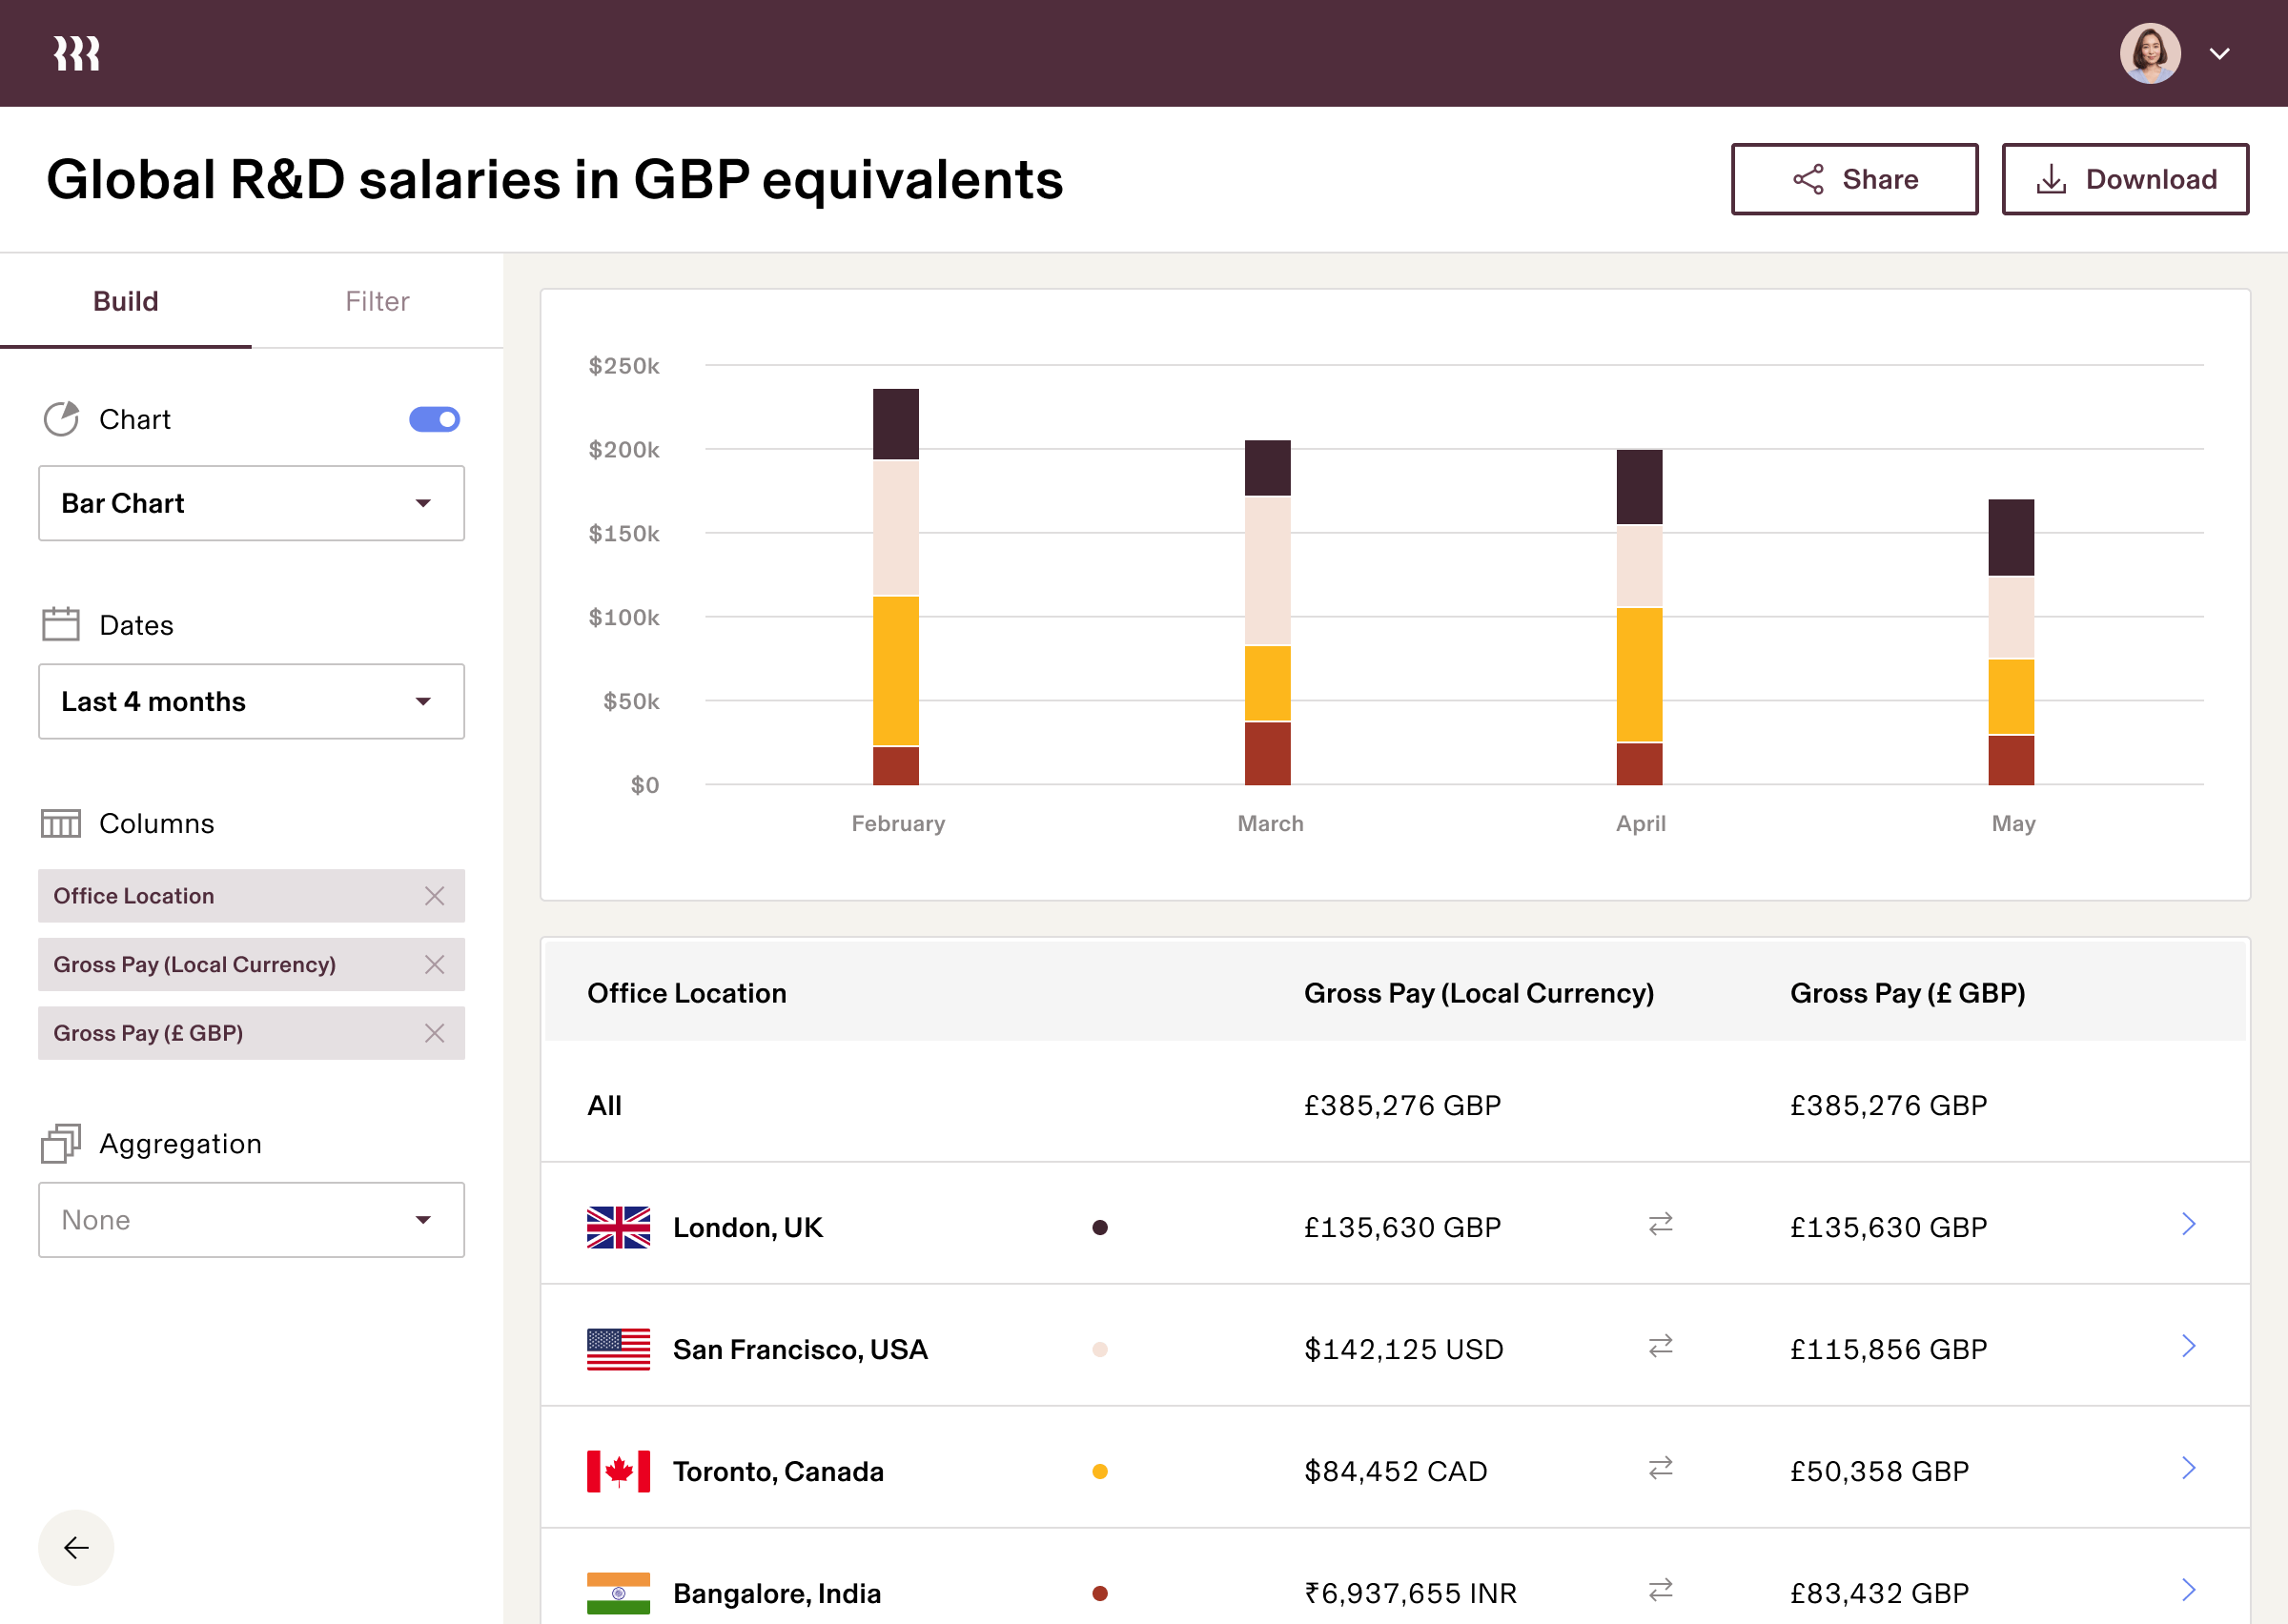Click the Dates calendar icon
Viewport: 2288px width, 1624px height.
[61, 622]
